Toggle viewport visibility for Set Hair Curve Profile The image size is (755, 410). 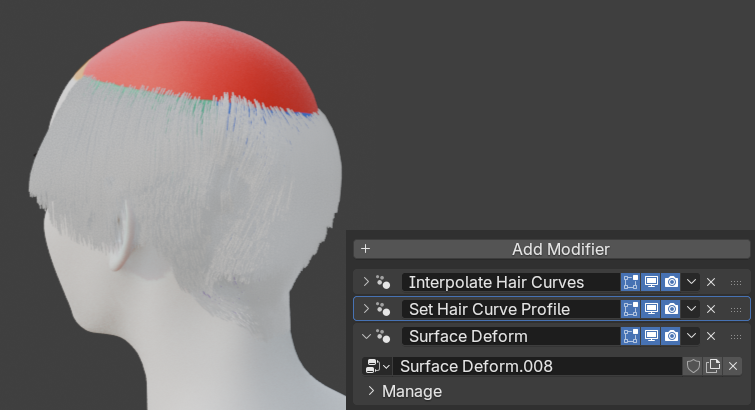651,309
